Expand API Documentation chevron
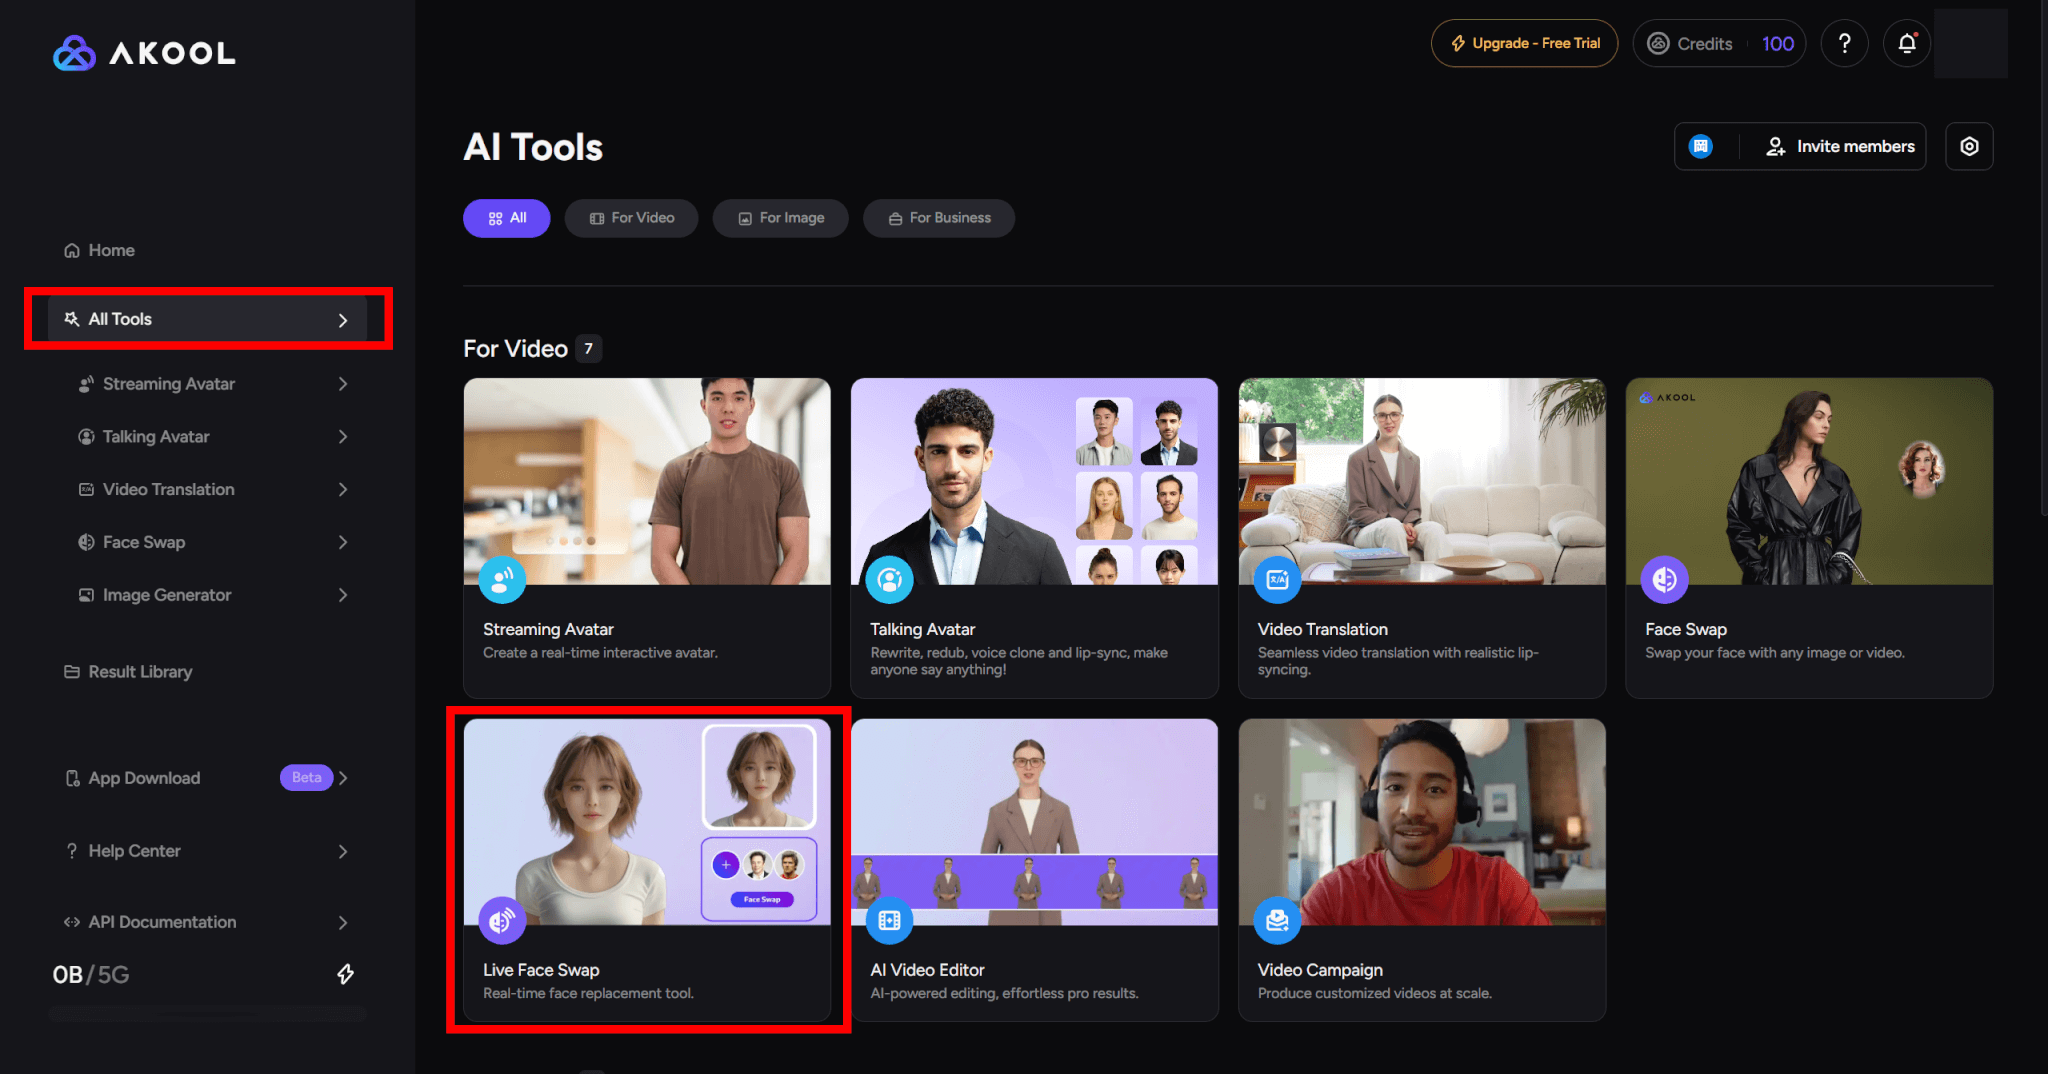Viewport: 2048px width, 1074px height. pos(343,923)
